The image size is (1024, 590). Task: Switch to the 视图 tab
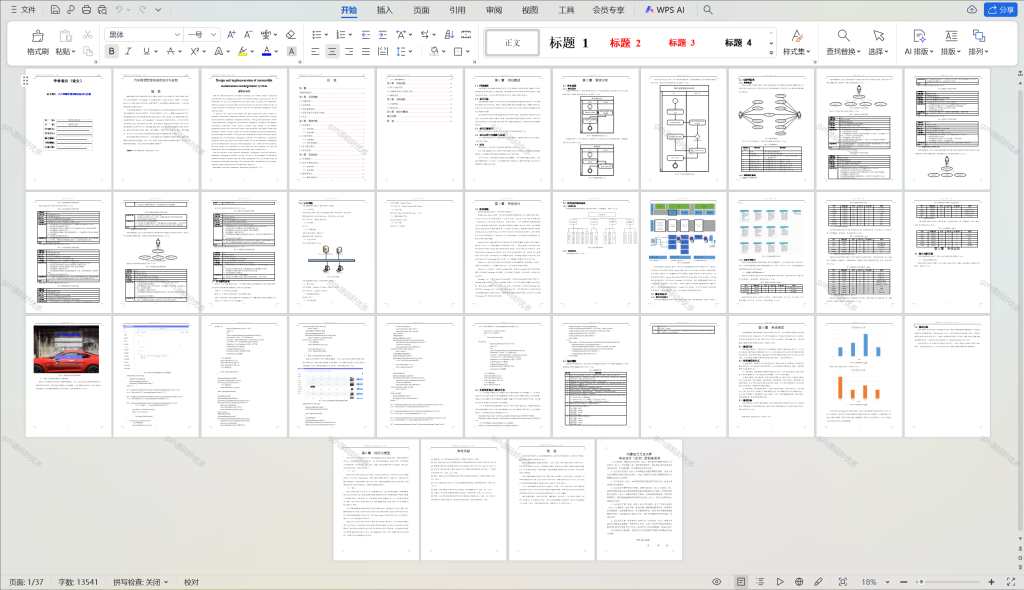click(x=530, y=10)
